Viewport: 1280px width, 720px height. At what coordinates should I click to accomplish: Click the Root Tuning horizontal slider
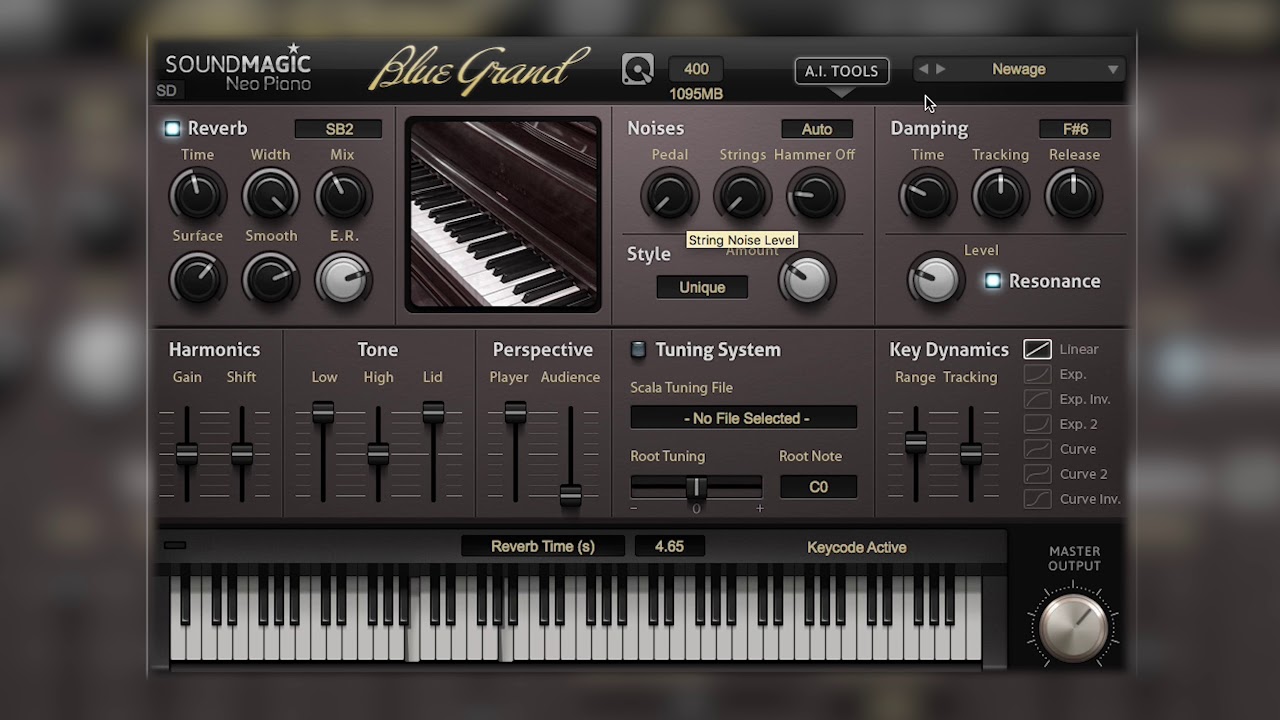(696, 488)
